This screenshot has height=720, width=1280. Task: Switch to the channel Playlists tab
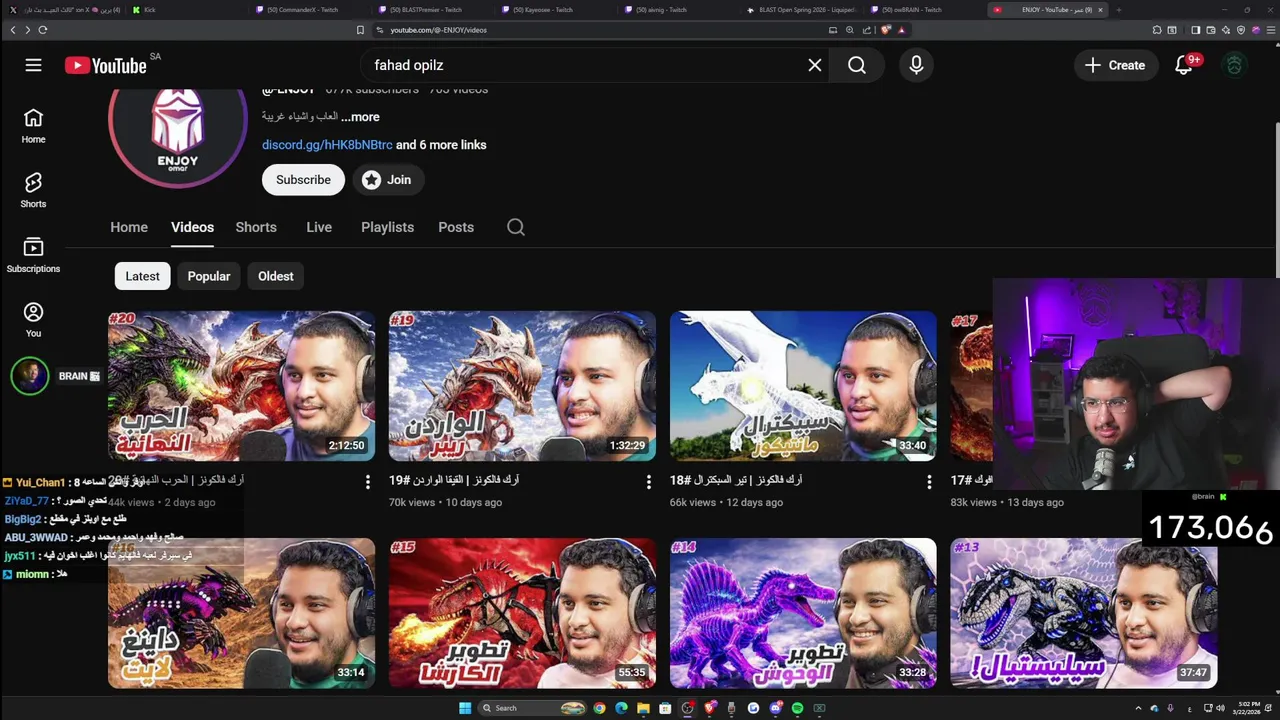click(x=387, y=227)
